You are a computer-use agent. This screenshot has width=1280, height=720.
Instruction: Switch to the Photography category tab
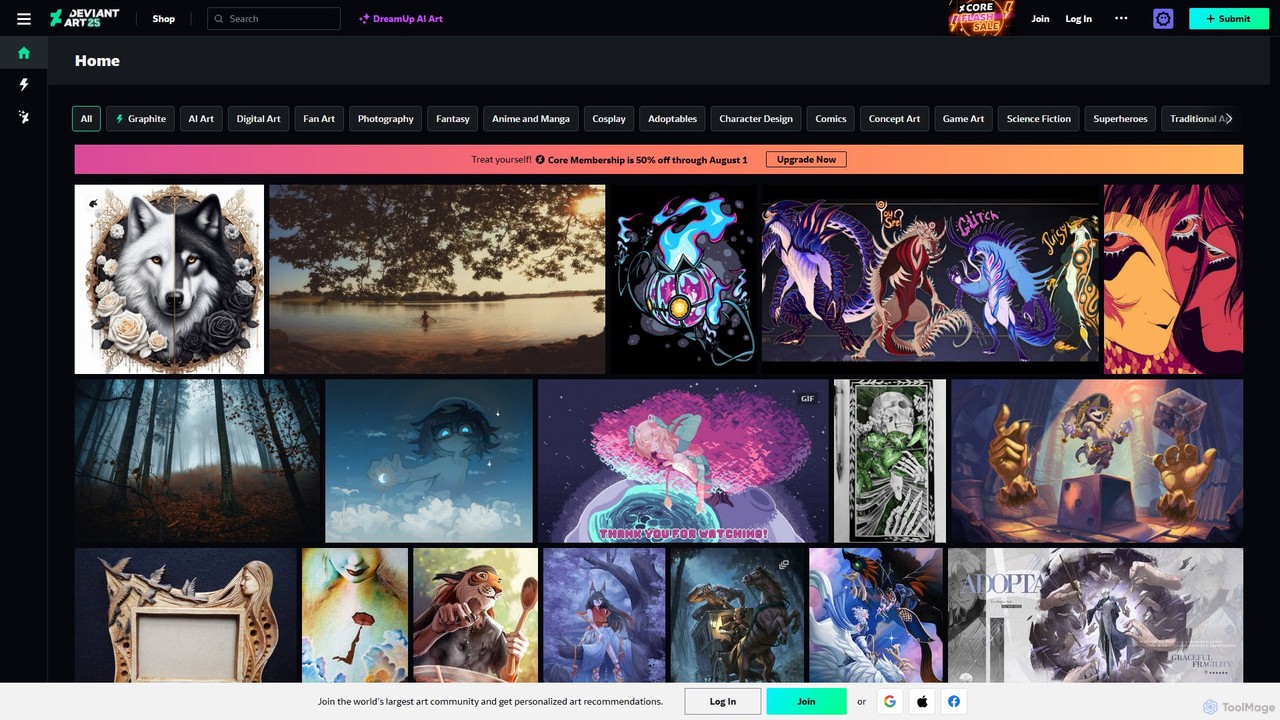(385, 119)
